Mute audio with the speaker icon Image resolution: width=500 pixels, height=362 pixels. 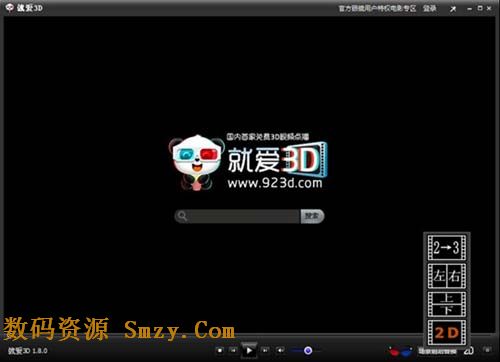coord(280,350)
